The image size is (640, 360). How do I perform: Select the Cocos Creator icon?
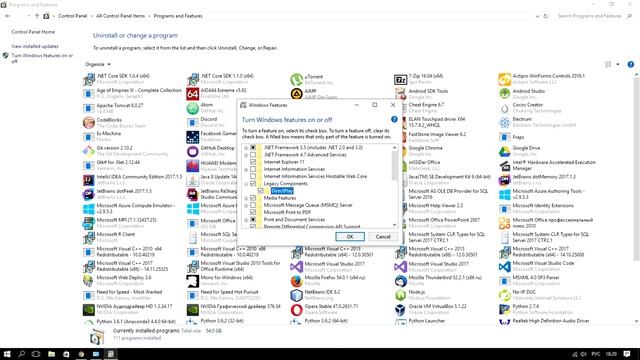click(x=504, y=108)
